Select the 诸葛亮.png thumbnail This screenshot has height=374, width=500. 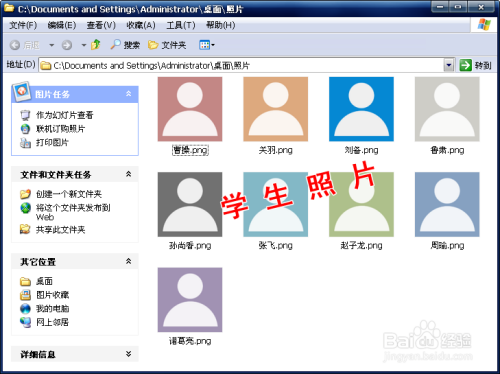pos(190,300)
